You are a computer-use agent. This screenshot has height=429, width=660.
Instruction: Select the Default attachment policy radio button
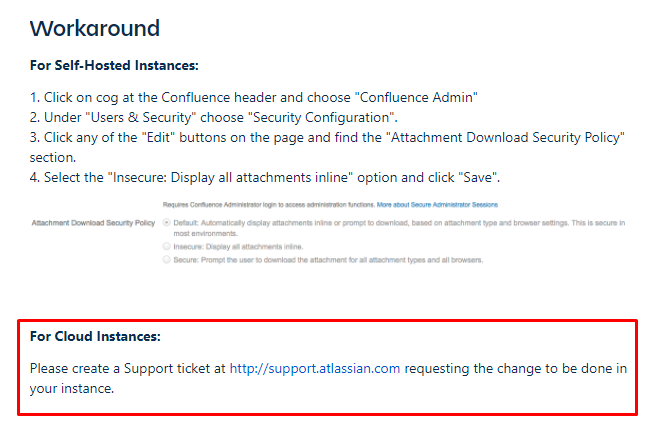pyautogui.click(x=167, y=222)
